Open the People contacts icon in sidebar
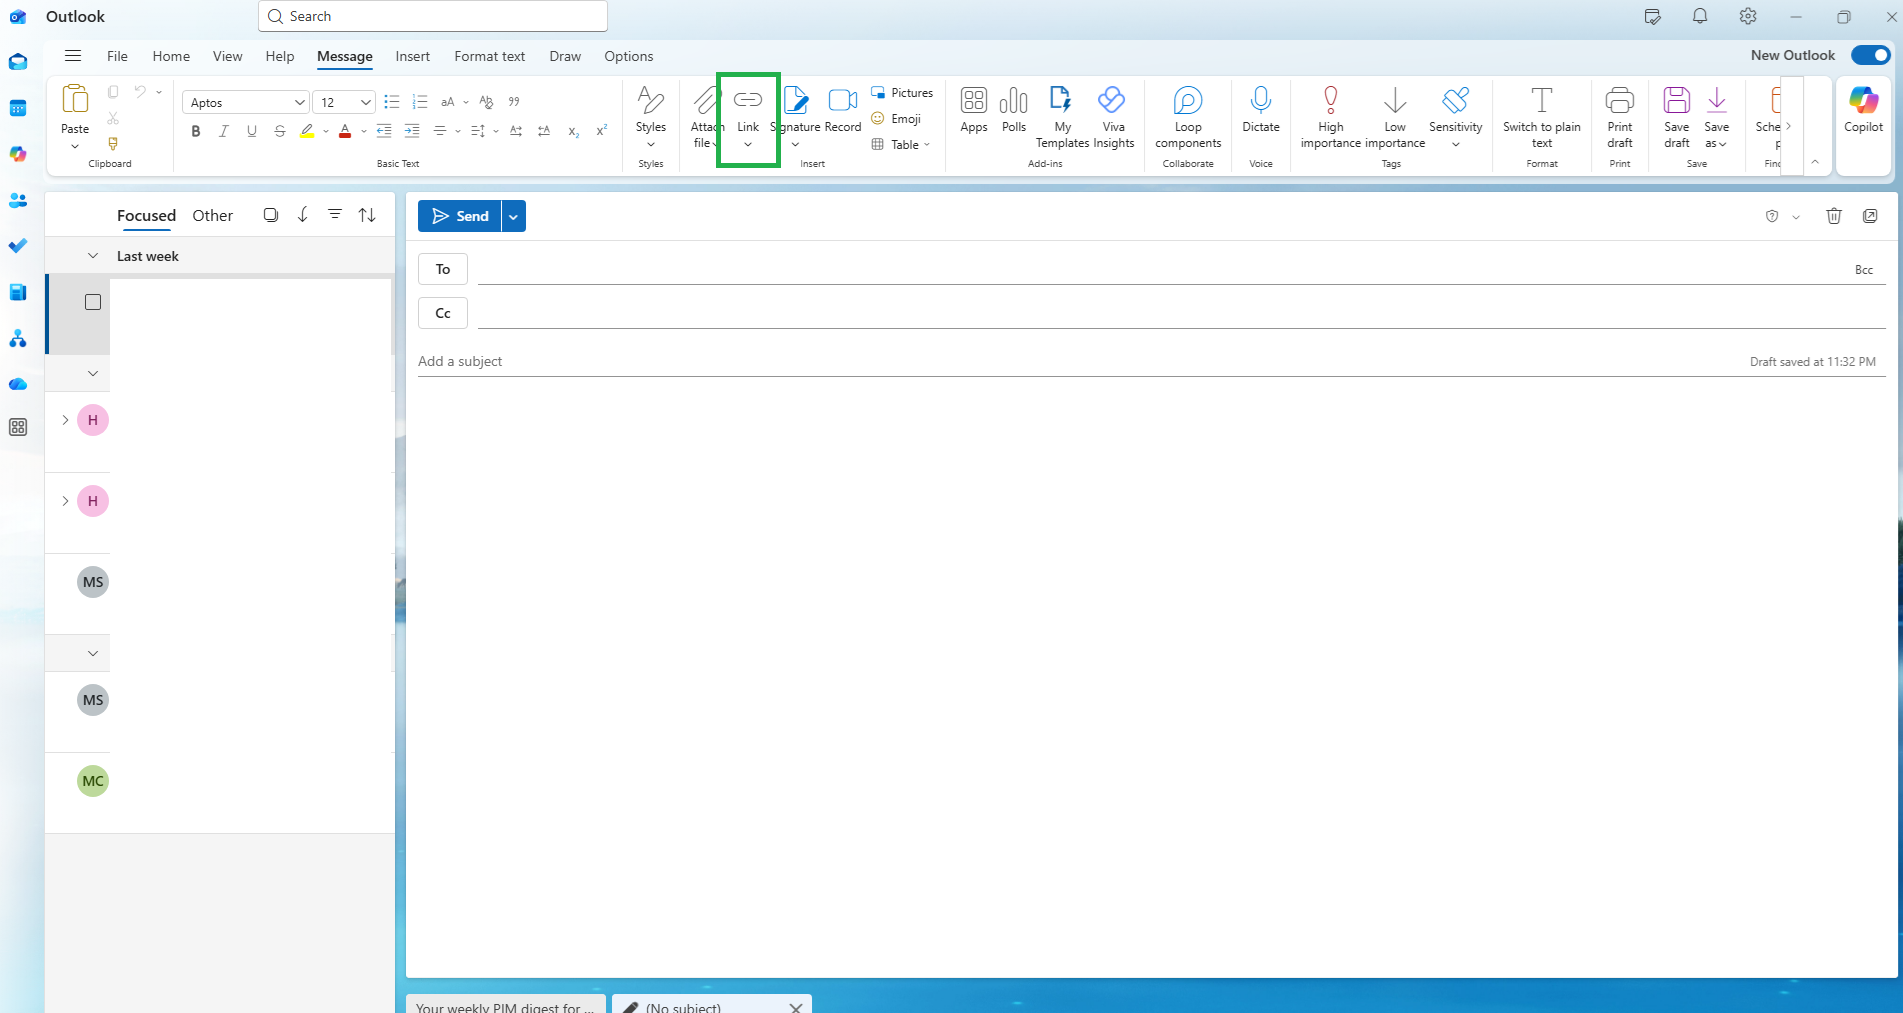This screenshot has height=1013, width=1903. (18, 200)
